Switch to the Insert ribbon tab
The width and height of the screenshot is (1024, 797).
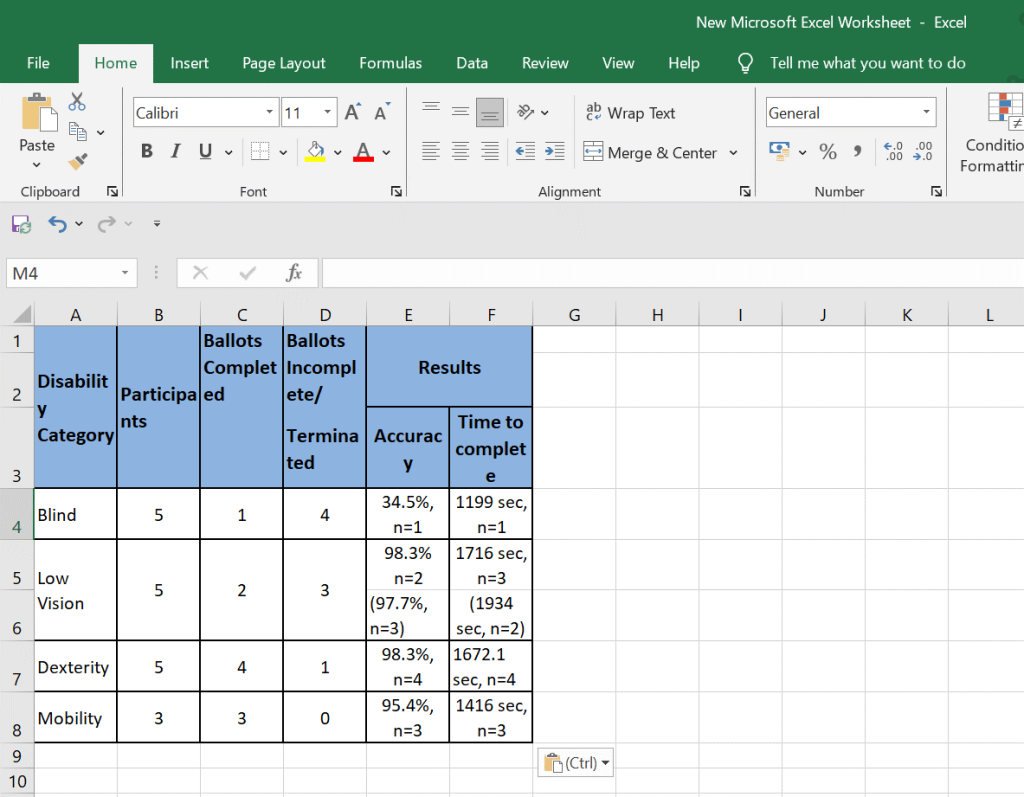(189, 63)
